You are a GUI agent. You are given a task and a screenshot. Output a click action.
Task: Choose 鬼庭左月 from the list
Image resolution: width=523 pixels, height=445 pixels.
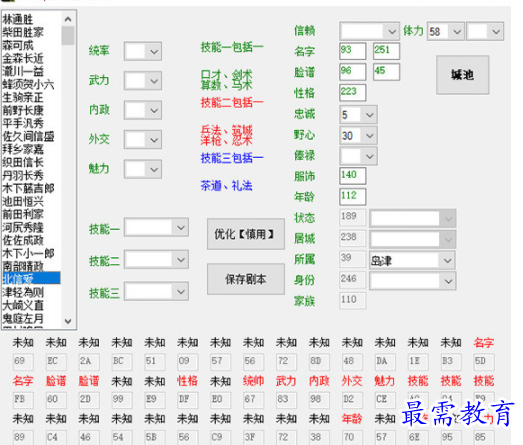click(23, 319)
